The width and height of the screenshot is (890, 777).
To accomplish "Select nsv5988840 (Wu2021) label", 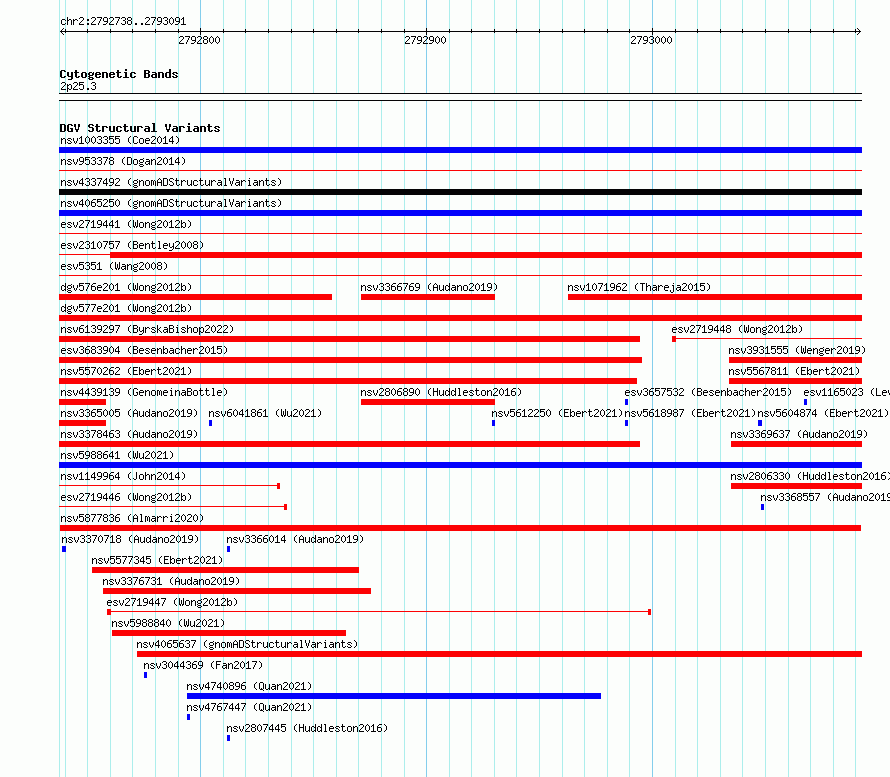I will coord(168,623).
